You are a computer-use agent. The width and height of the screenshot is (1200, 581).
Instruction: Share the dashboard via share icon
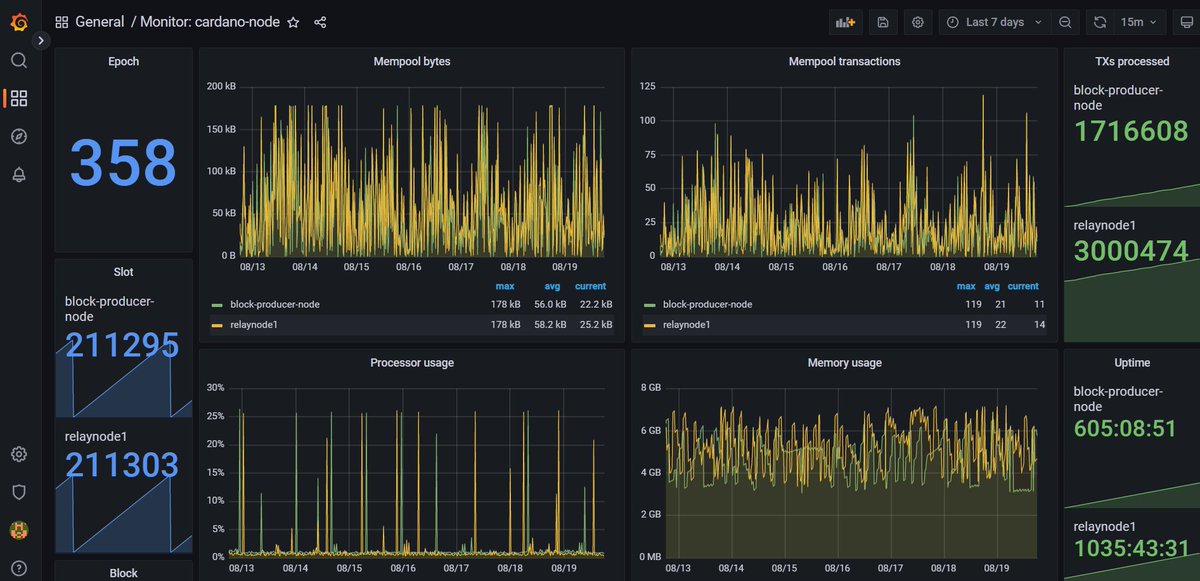click(x=320, y=22)
